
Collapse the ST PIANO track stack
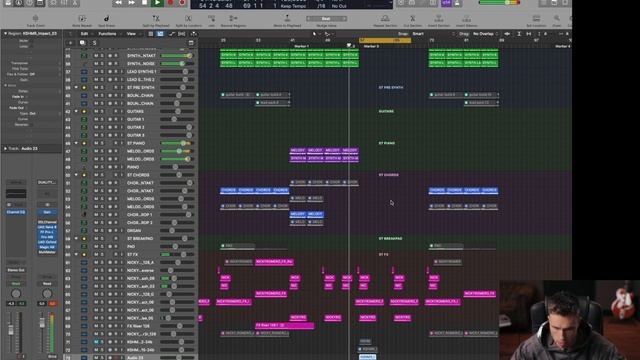coord(76,143)
